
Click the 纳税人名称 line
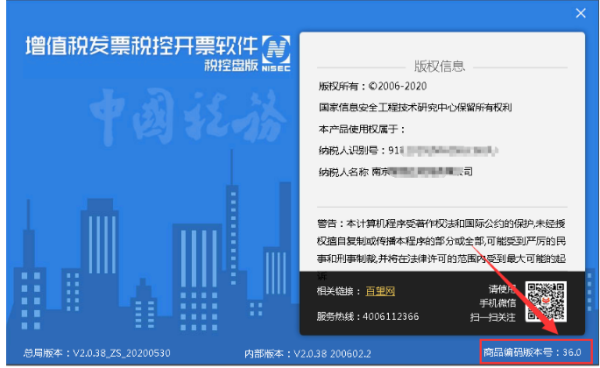(395, 172)
